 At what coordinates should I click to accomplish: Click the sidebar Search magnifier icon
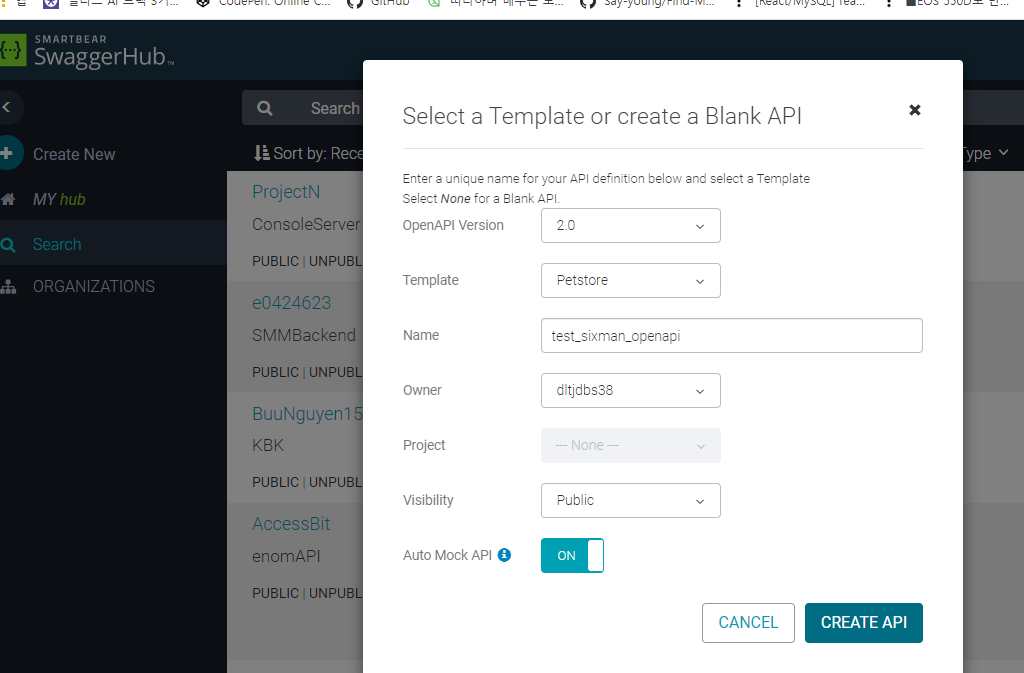click(x=8, y=245)
